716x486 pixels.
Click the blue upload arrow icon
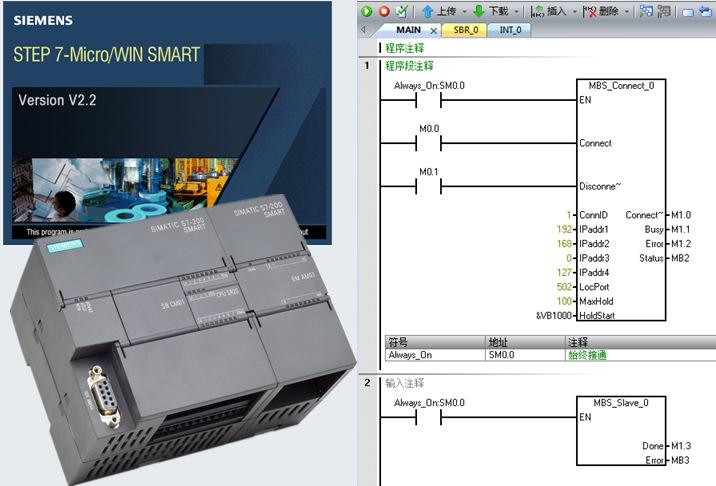(428, 11)
